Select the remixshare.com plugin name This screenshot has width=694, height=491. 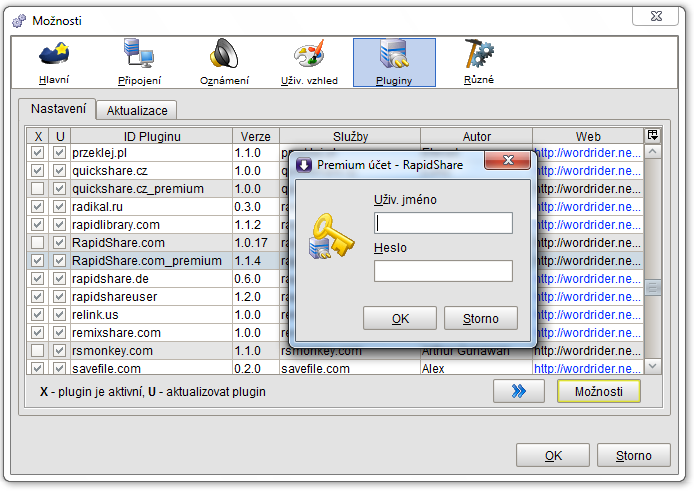coord(116,332)
